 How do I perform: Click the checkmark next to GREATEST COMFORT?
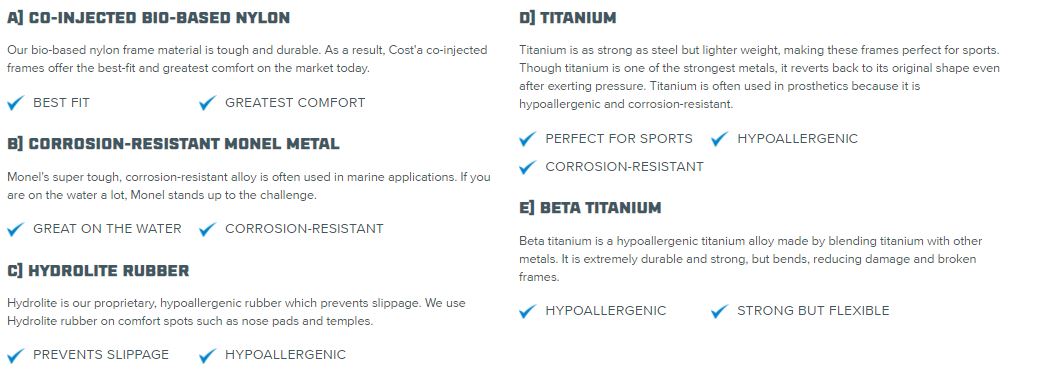tap(208, 103)
